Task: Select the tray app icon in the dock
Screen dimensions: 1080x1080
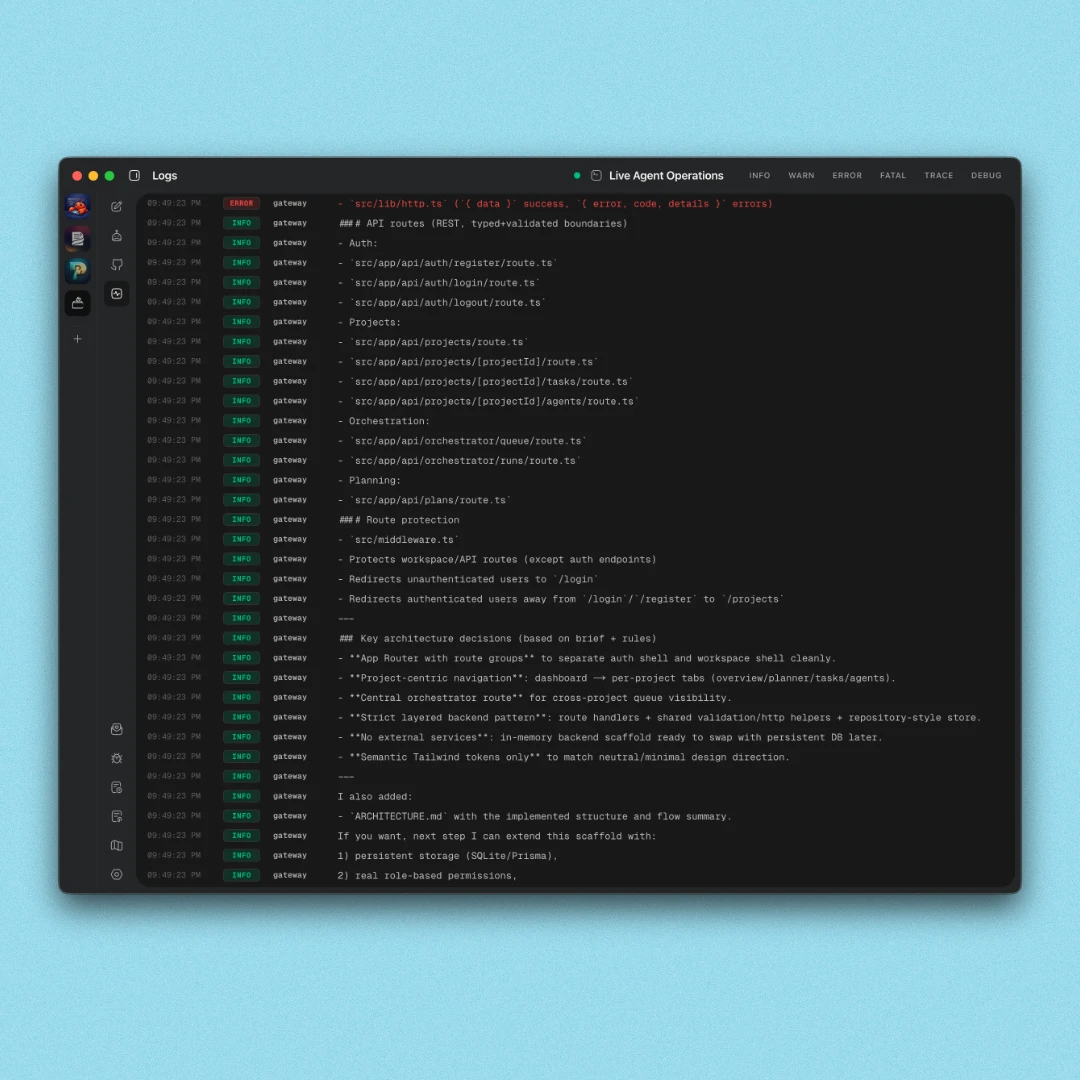Action: [x=78, y=303]
